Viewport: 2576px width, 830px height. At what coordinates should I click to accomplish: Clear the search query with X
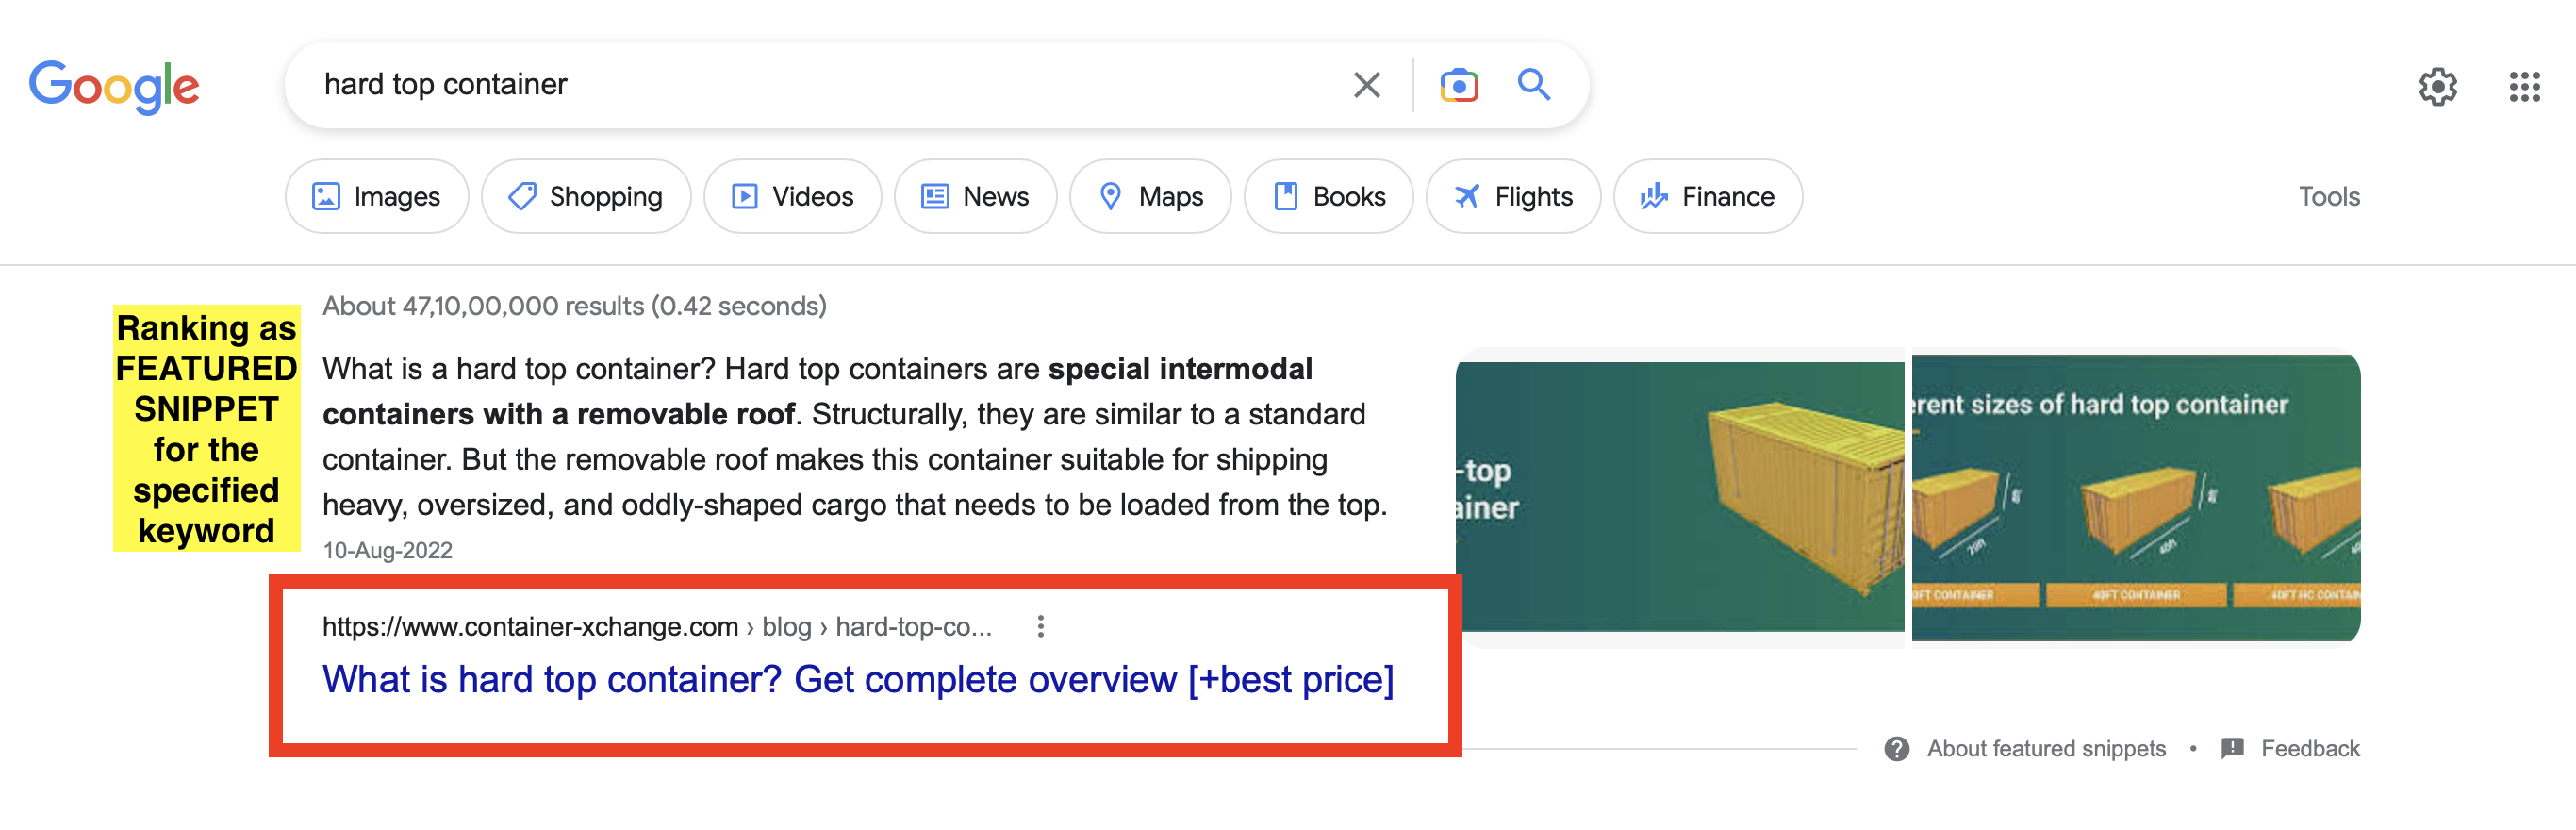click(1366, 85)
